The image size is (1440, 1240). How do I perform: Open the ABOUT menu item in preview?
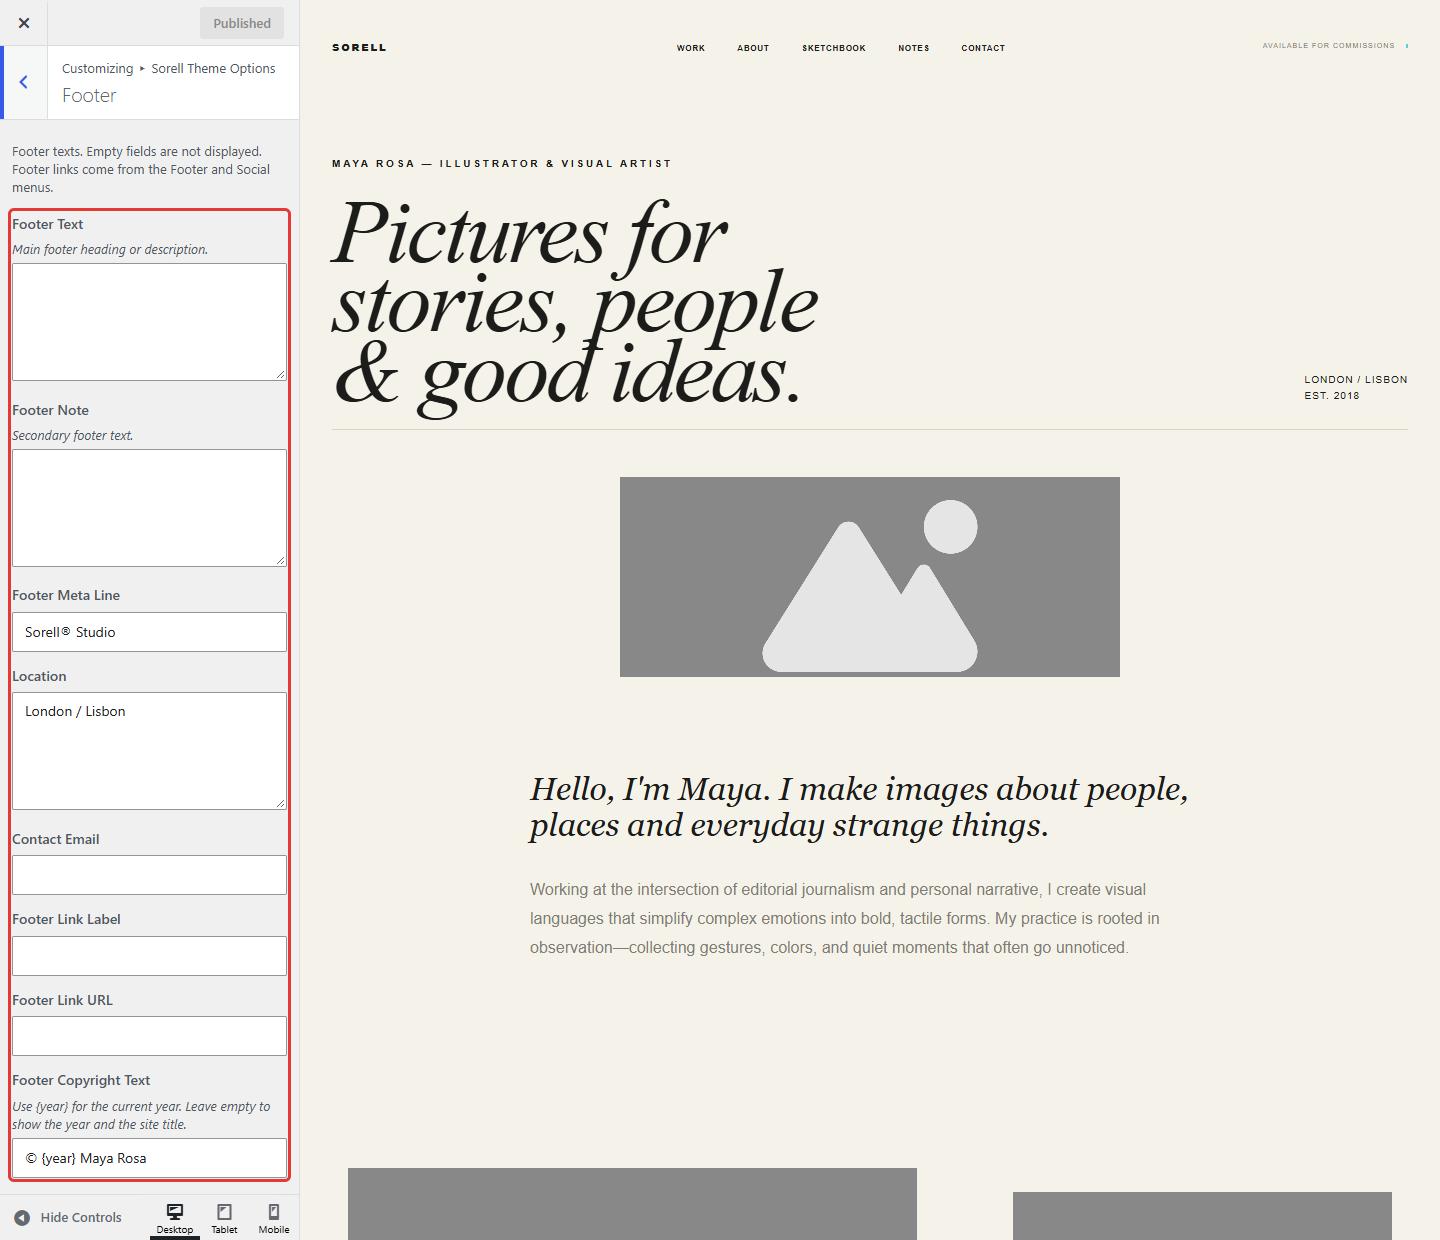pyautogui.click(x=753, y=48)
